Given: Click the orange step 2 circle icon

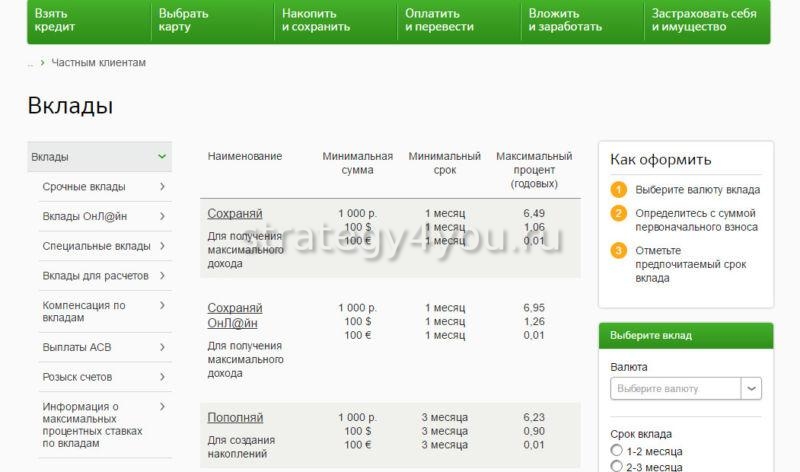Looking at the screenshot, I should (619, 213).
